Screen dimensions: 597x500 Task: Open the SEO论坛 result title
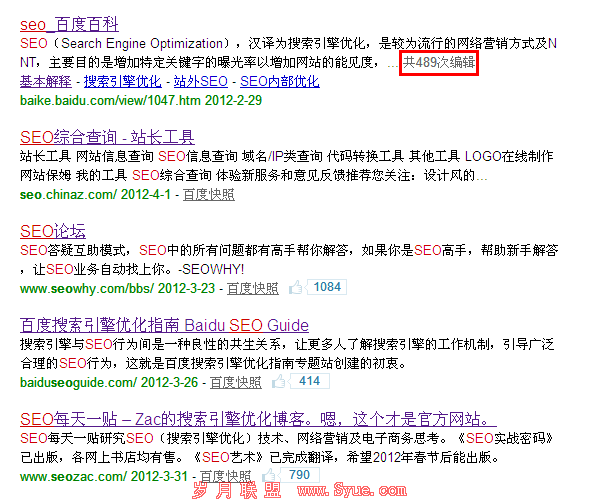(53, 231)
